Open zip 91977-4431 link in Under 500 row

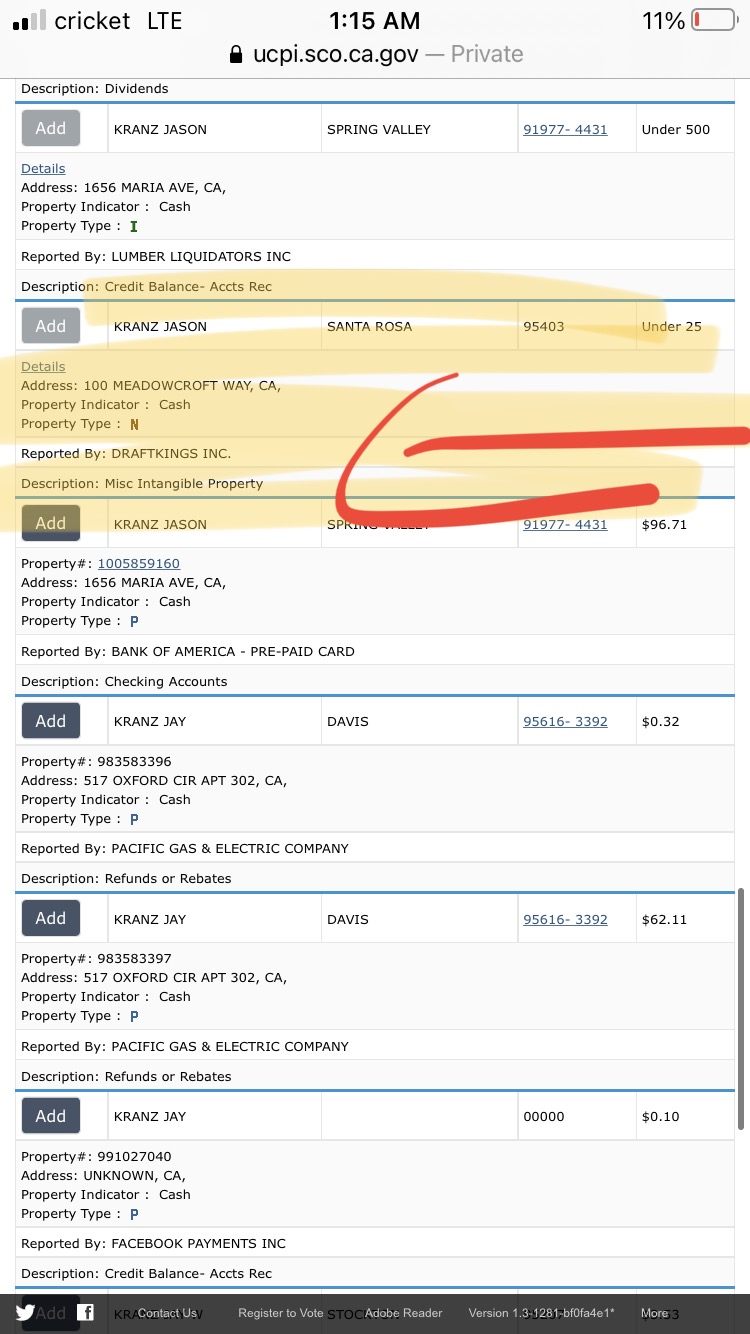point(565,129)
